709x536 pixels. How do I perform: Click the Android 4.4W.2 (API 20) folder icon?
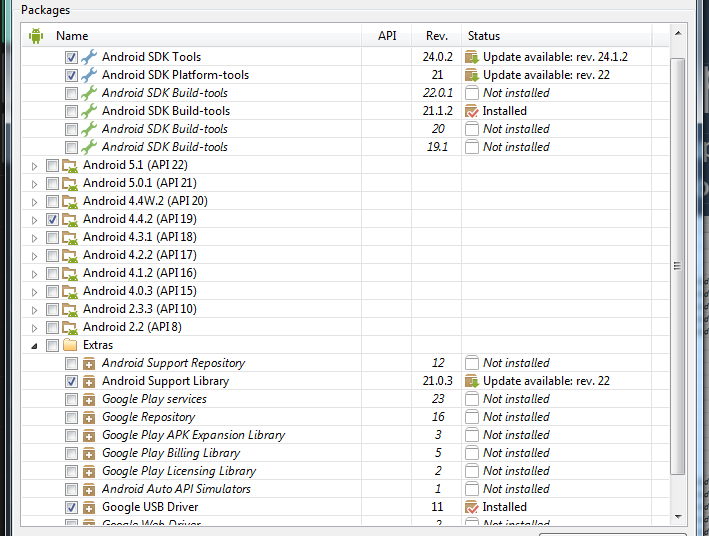70,202
